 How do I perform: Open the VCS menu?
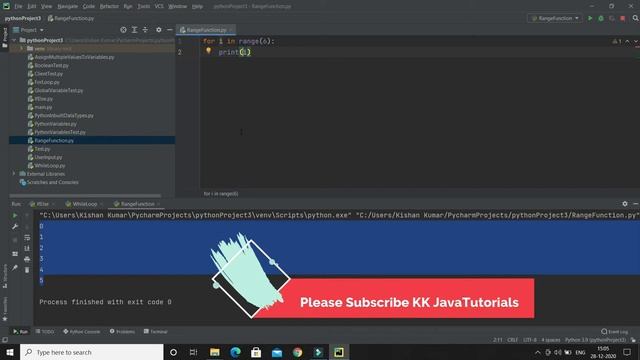point(159,6)
